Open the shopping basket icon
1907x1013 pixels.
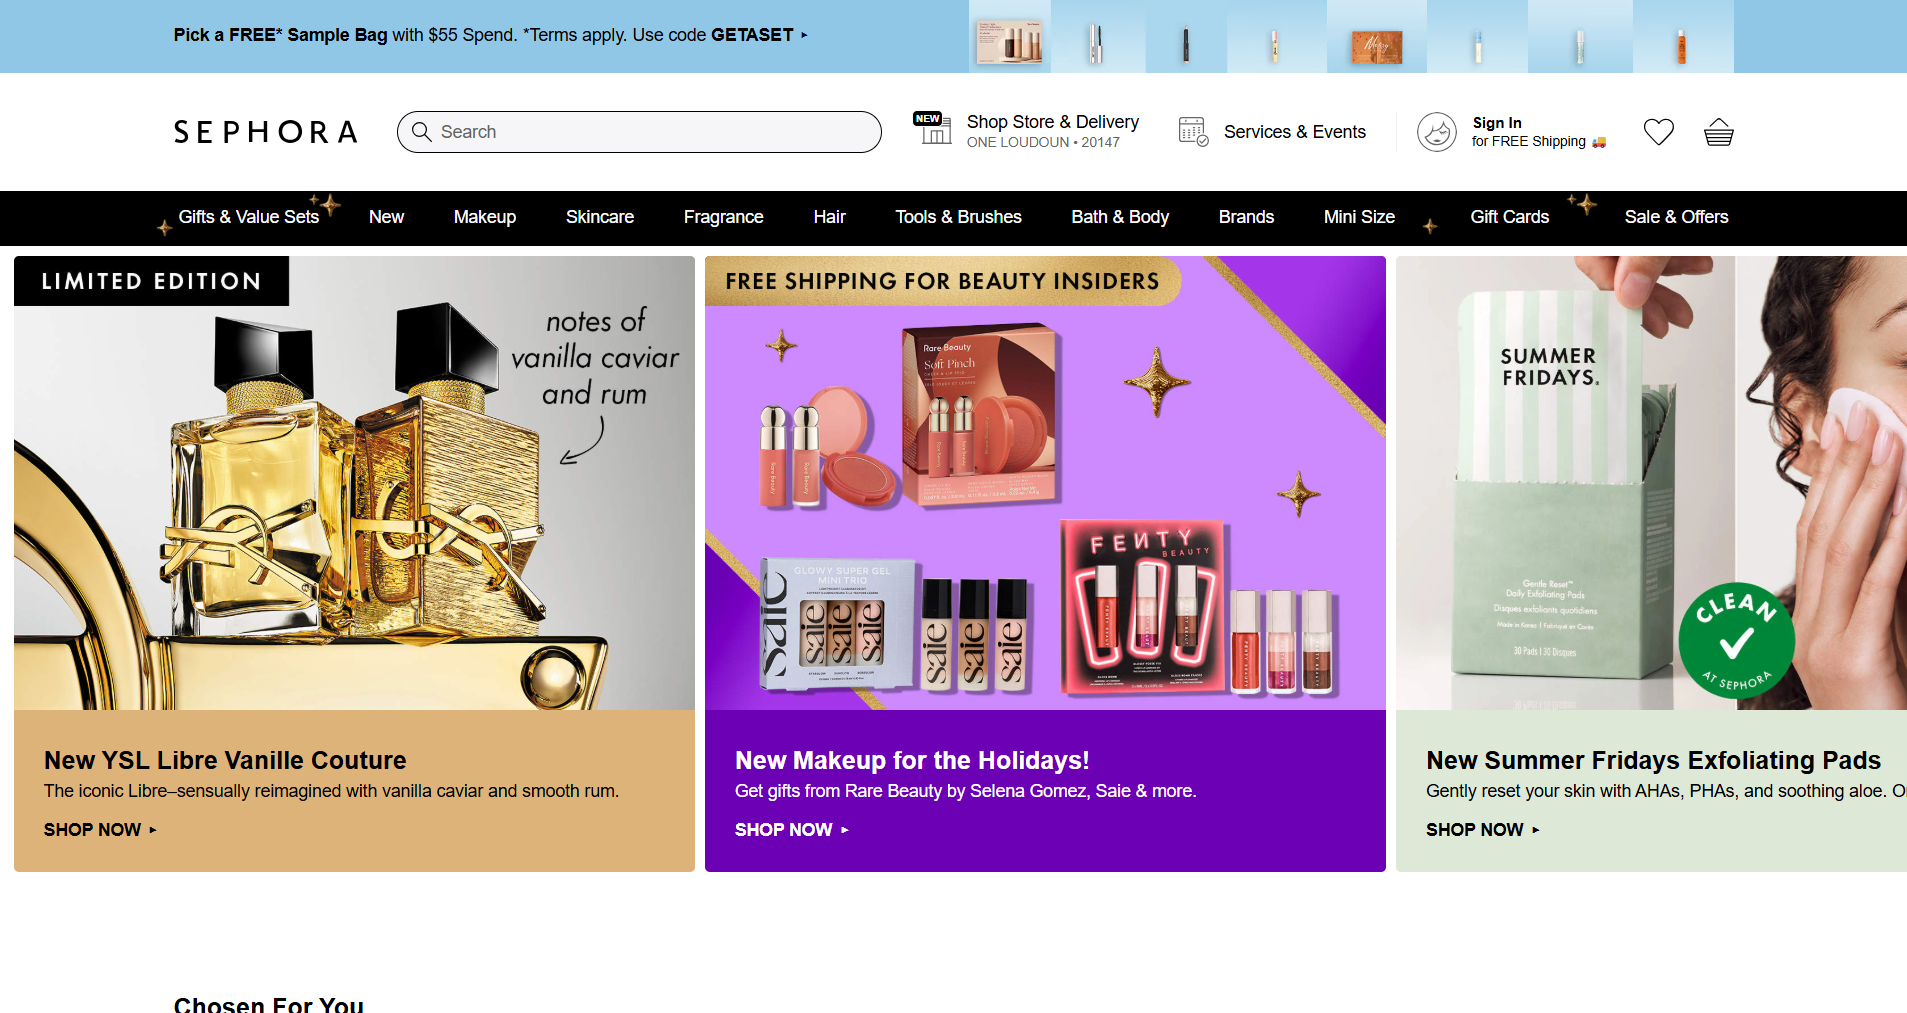pos(1718,132)
